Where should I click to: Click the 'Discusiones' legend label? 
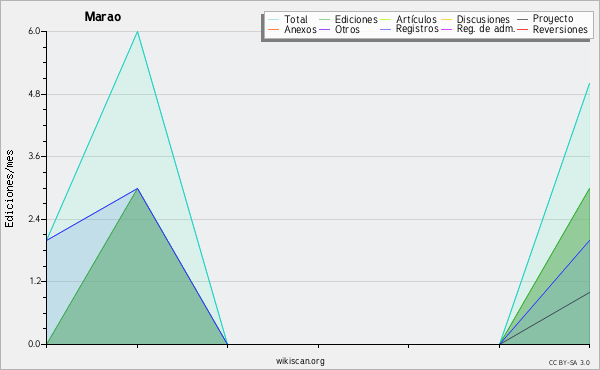(x=483, y=19)
